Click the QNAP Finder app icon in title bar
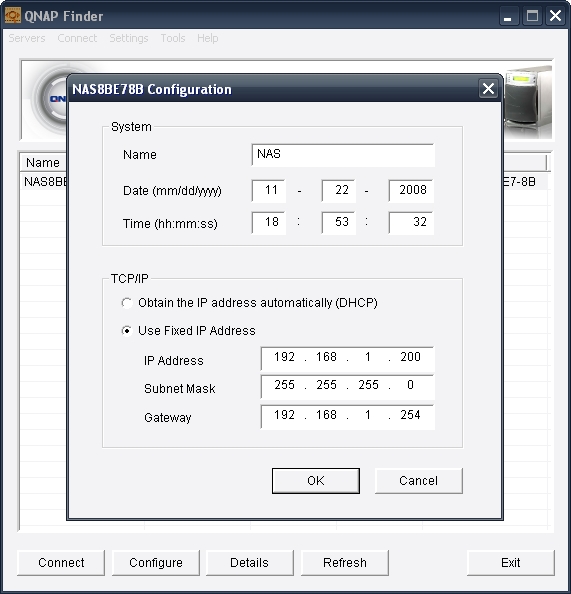This screenshot has height=594, width=571. (x=13, y=16)
